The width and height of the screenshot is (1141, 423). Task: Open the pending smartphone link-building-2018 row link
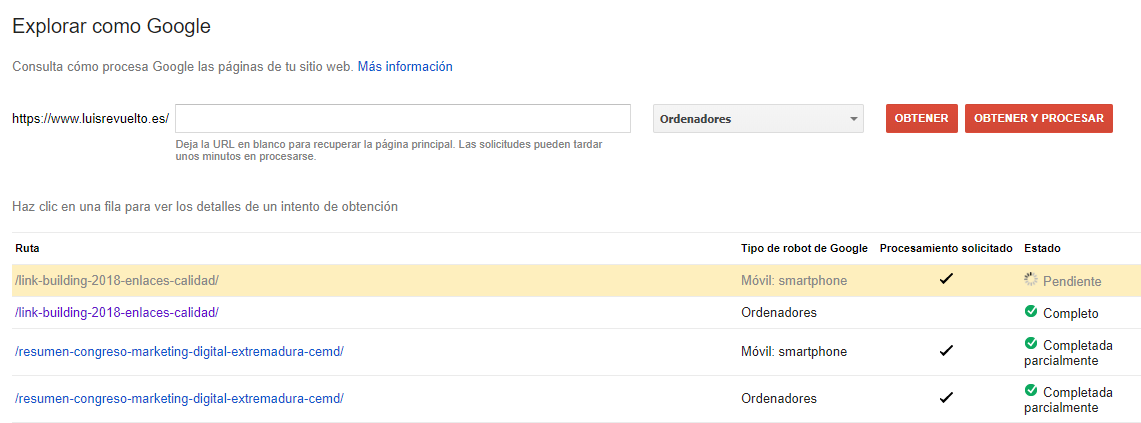pos(116,281)
